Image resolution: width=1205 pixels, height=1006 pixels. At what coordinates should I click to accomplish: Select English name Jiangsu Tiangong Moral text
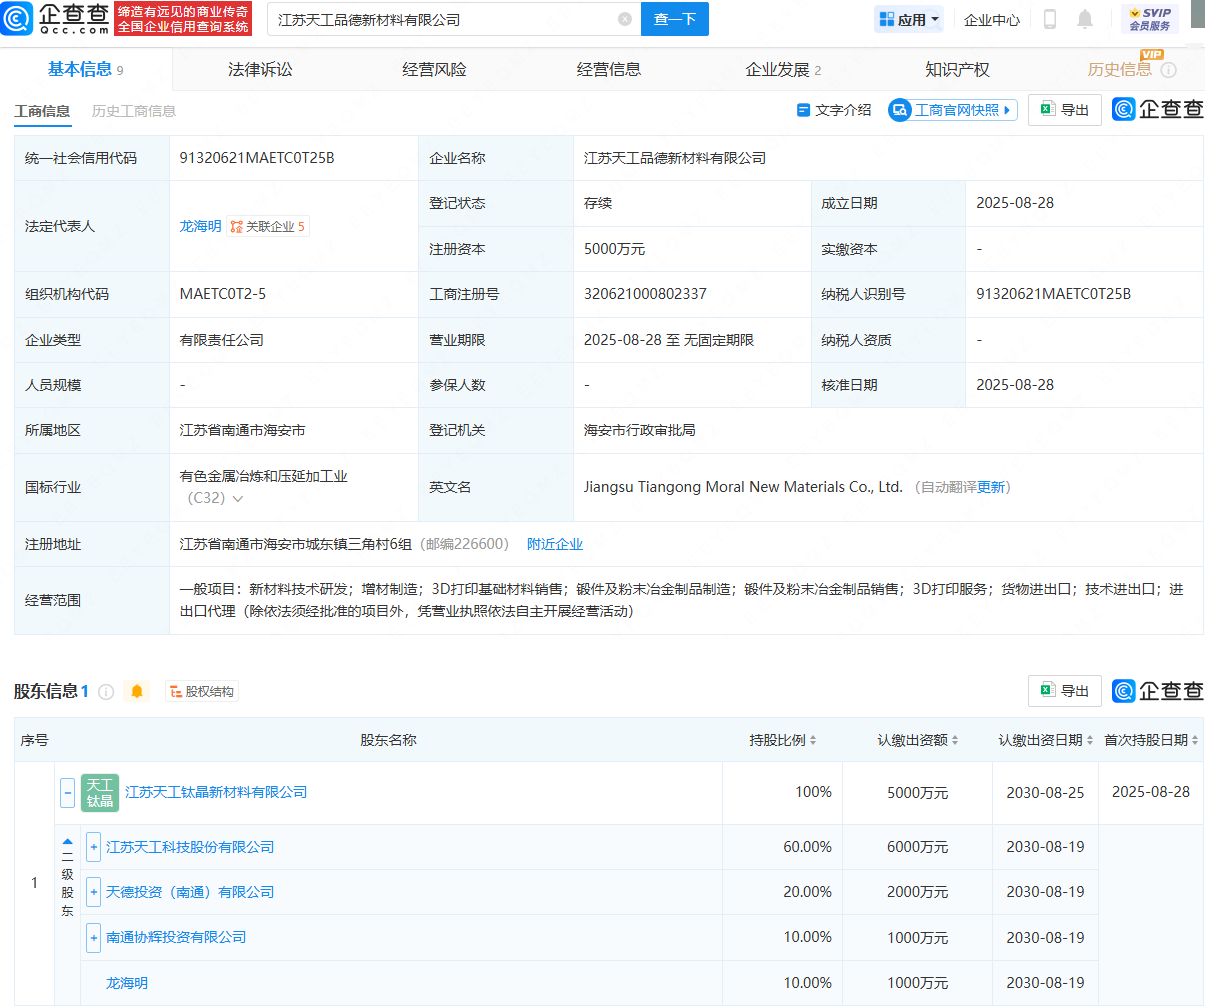[x=743, y=487]
